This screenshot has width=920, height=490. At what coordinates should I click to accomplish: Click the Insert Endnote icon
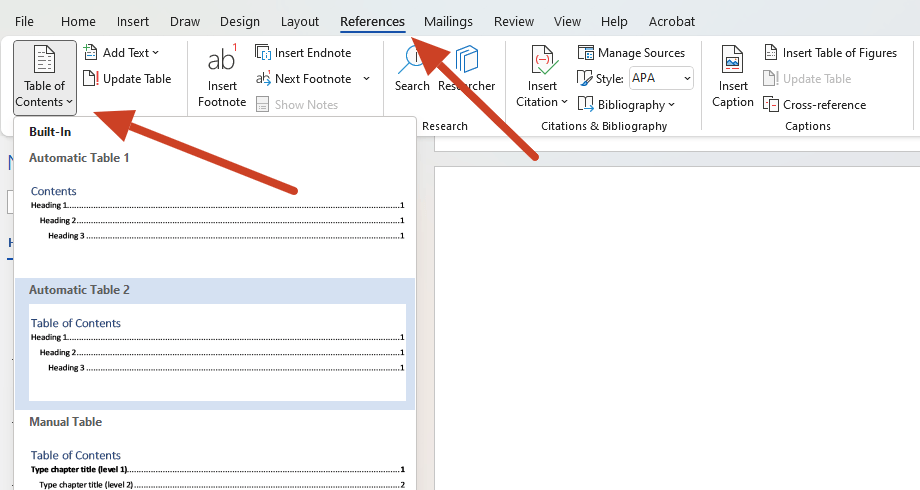(x=263, y=52)
